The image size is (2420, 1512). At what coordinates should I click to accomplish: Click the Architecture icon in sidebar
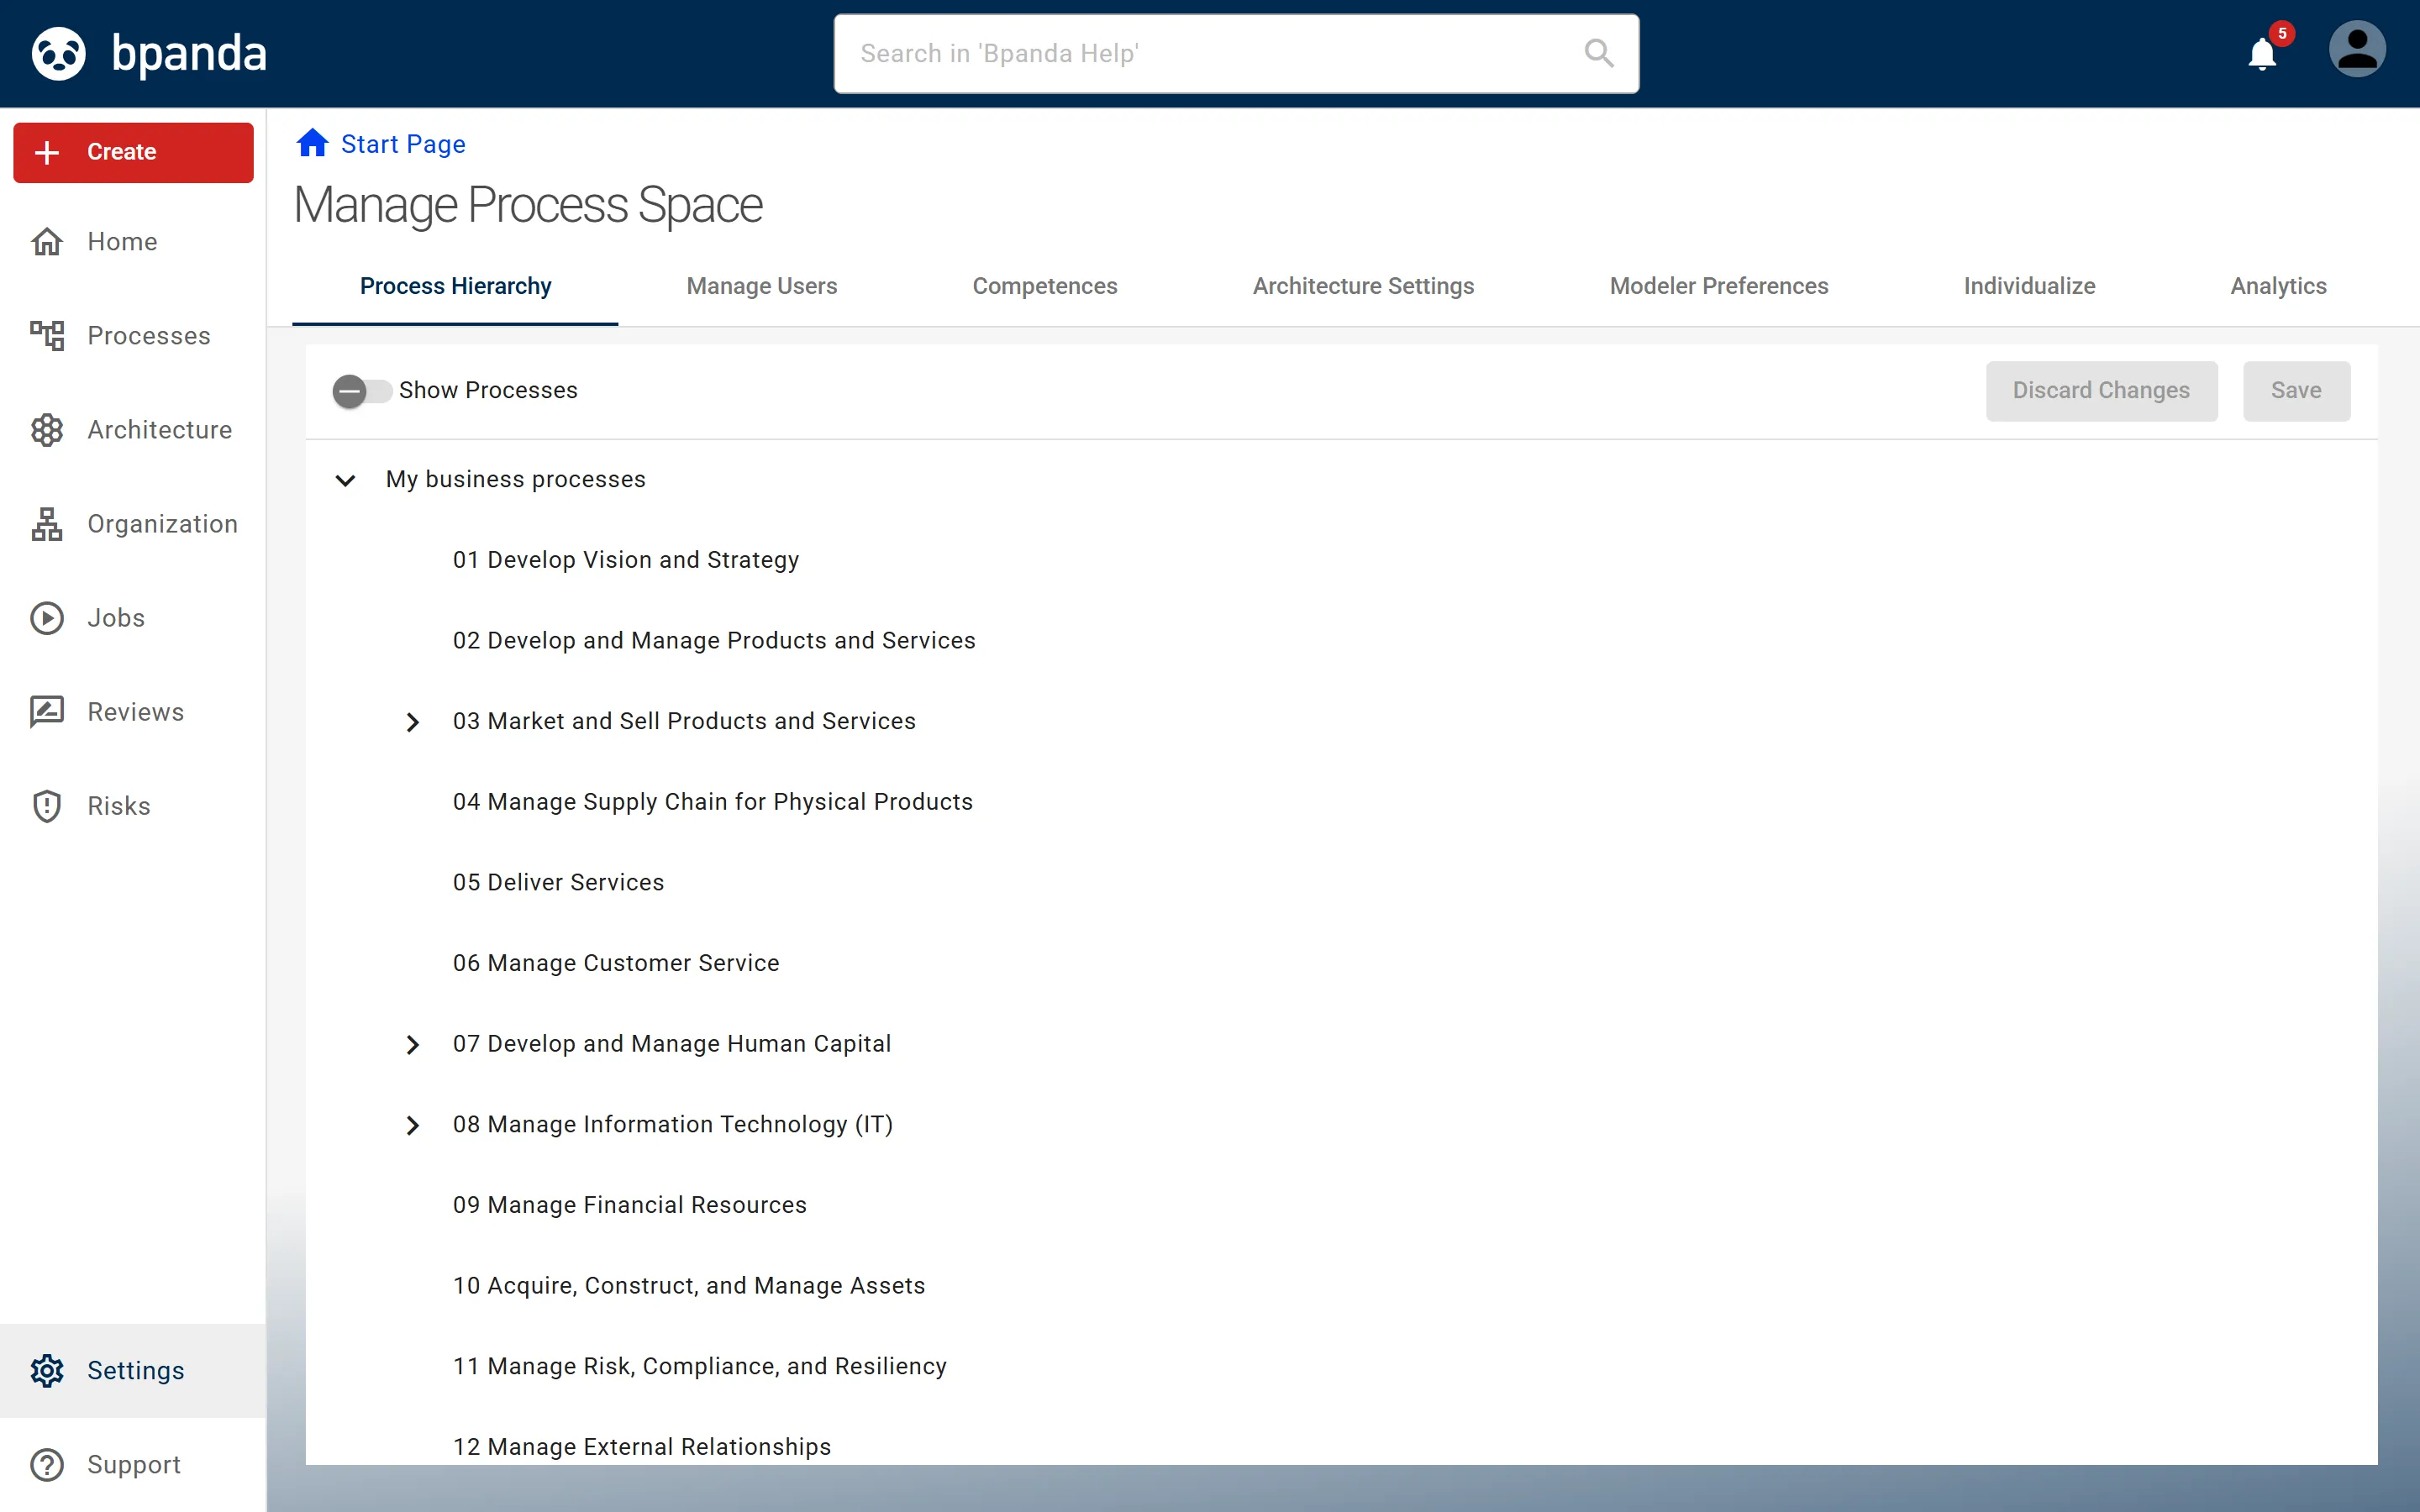[47, 430]
